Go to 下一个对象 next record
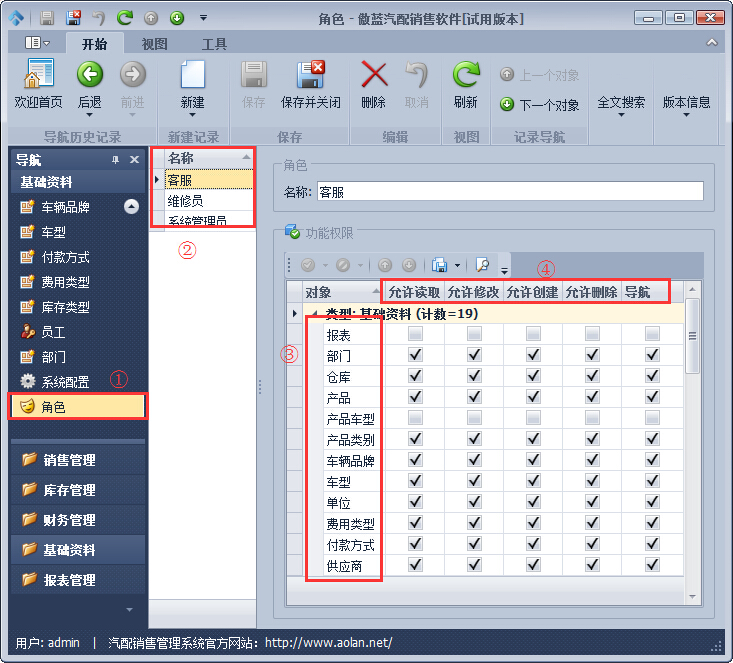Viewport: 733px width, 663px height. [540, 104]
